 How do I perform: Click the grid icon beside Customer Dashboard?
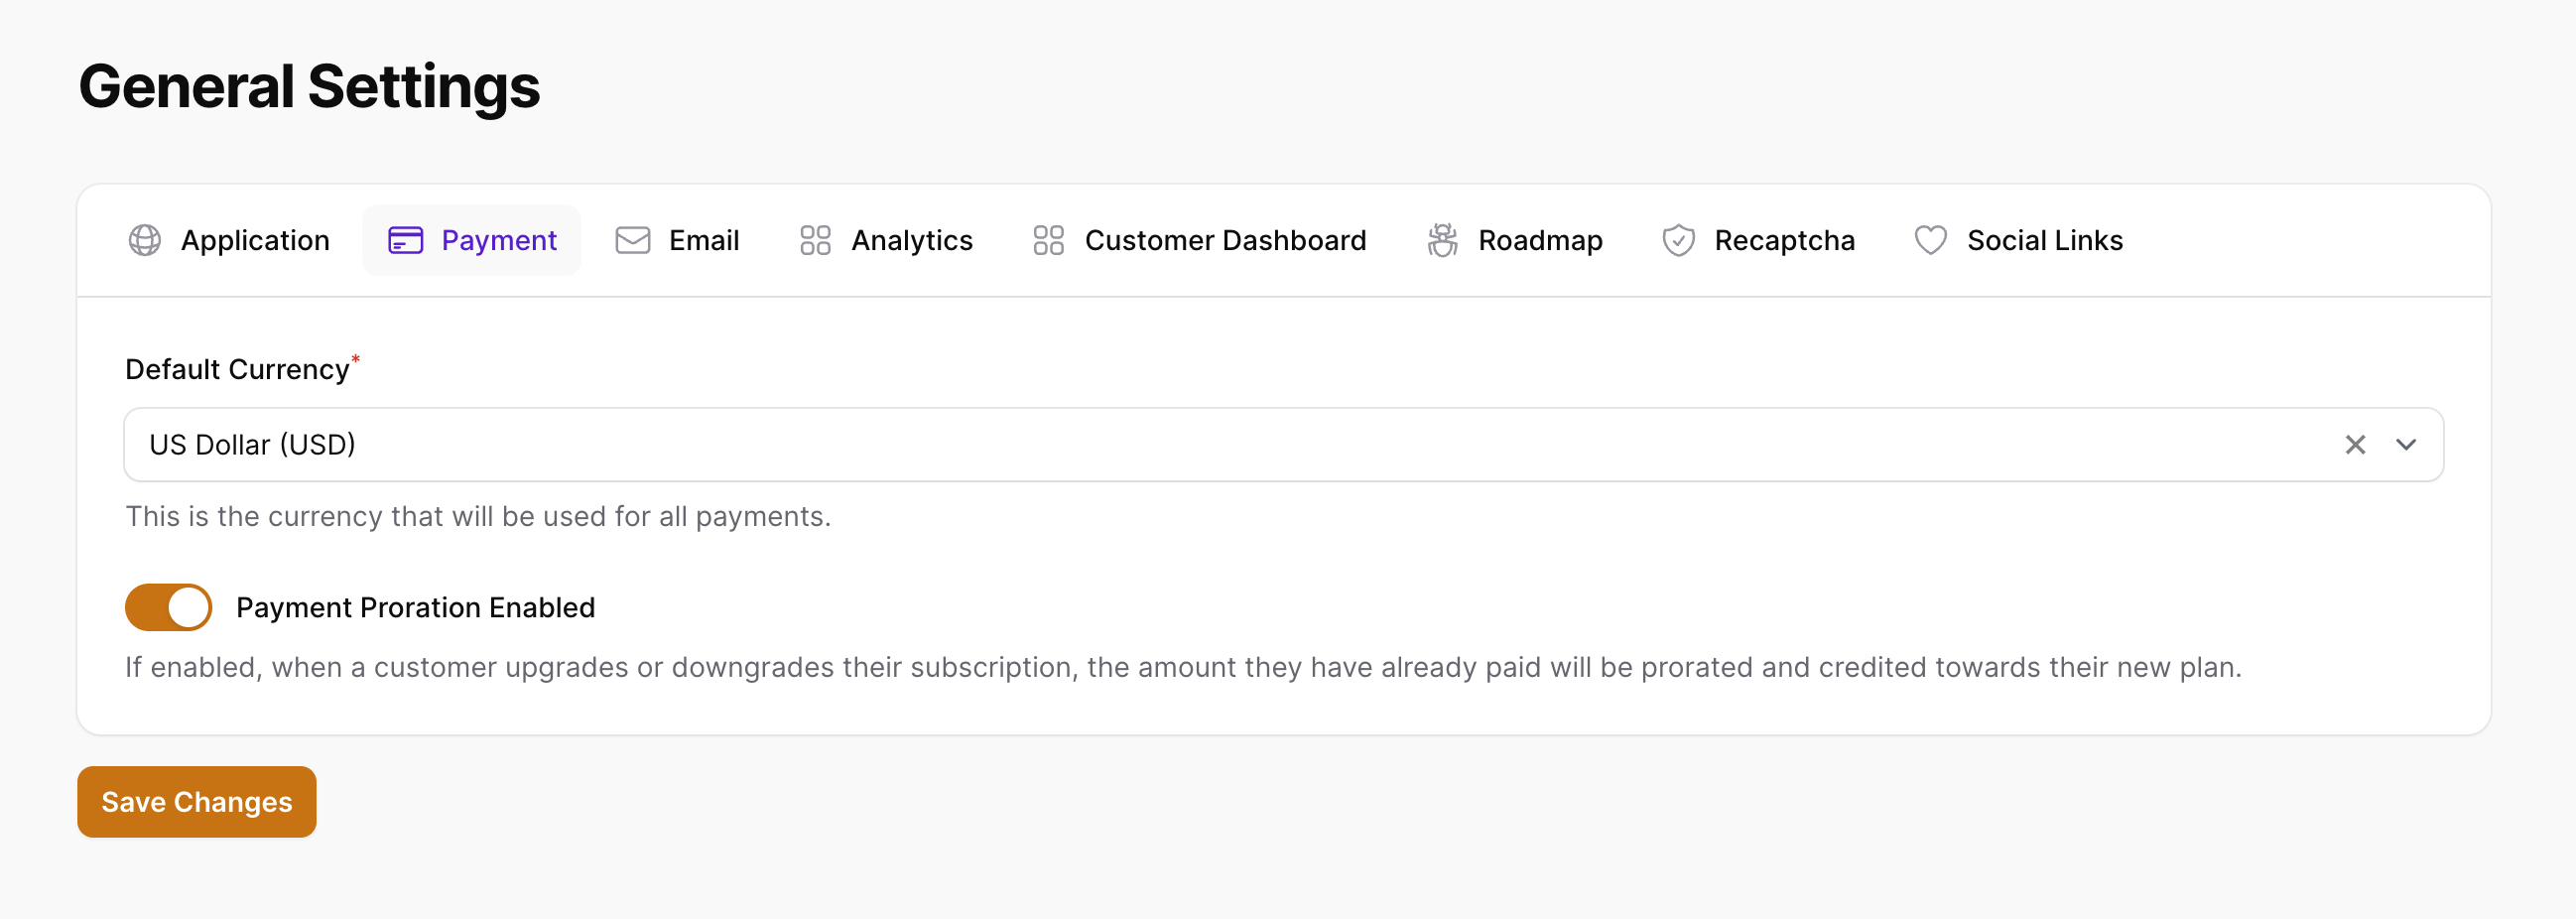pyautogui.click(x=1048, y=241)
